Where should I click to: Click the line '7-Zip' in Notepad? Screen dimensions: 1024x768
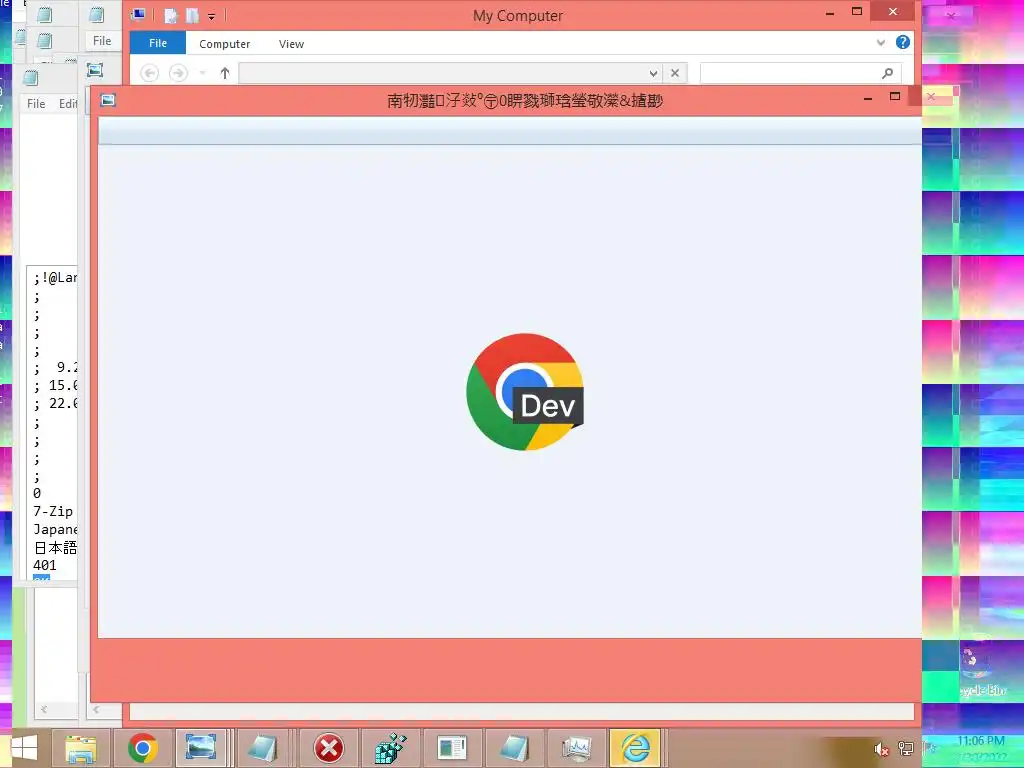(53, 511)
